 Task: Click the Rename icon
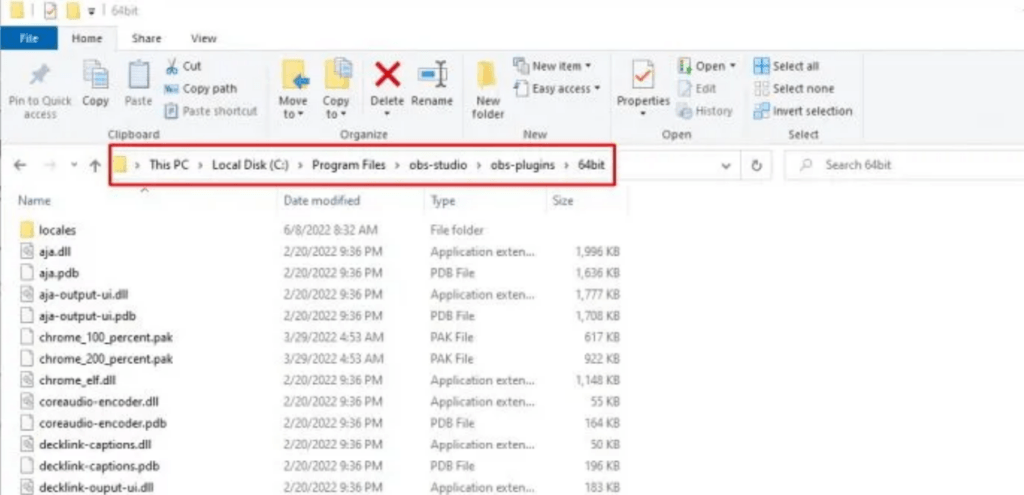point(432,74)
